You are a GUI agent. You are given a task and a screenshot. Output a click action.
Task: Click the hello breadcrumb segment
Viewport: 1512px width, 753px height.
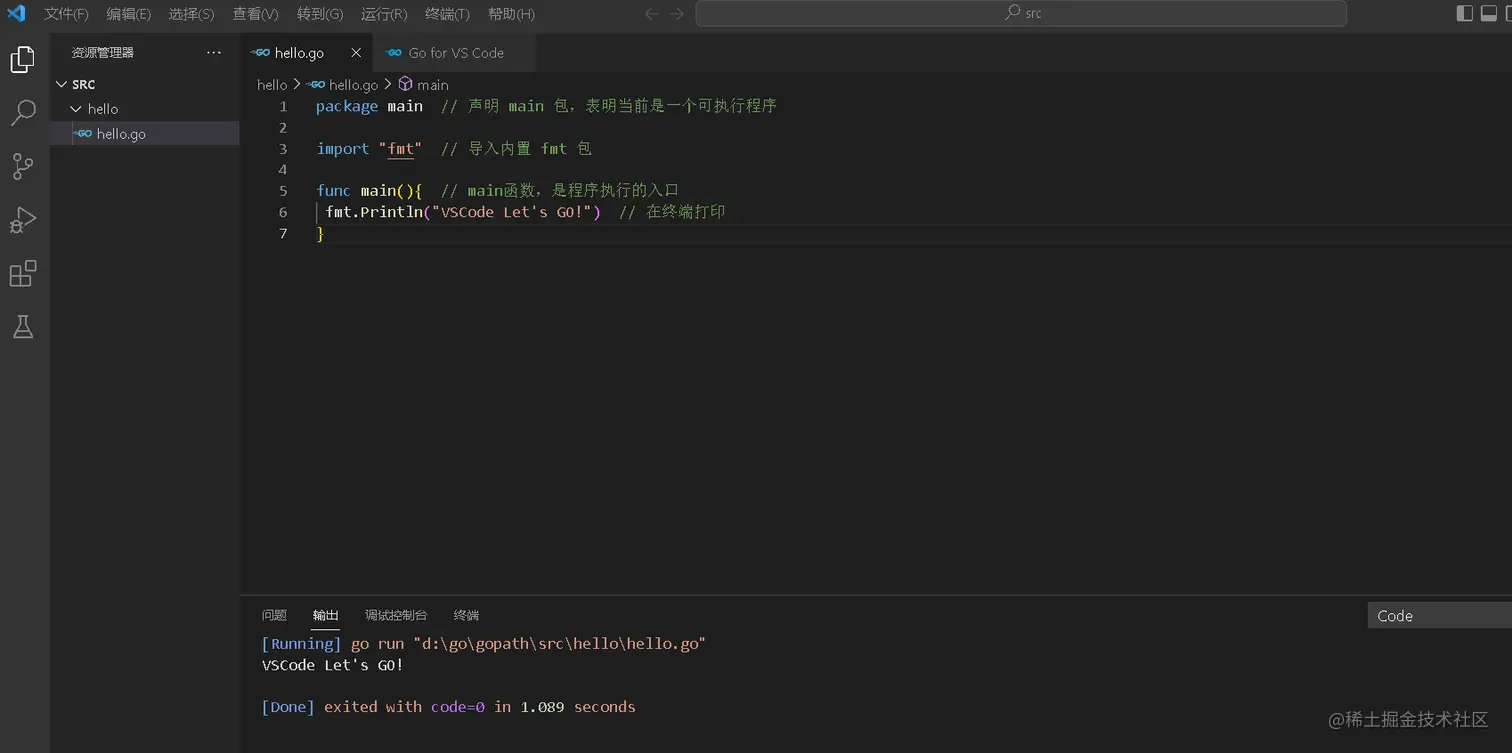(x=272, y=85)
